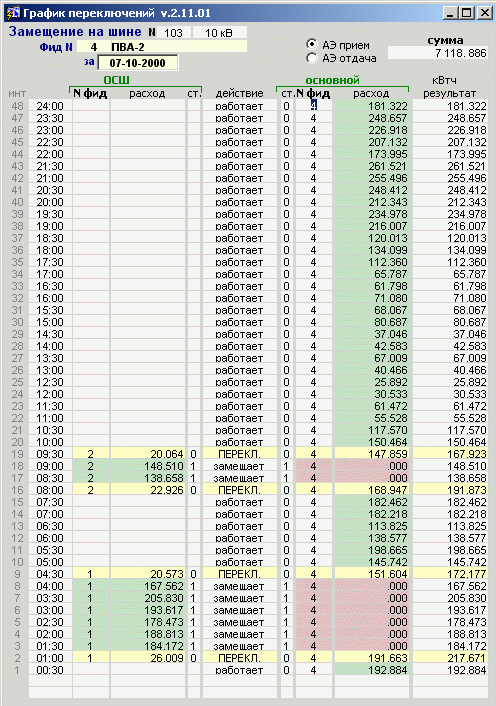Select the highlighted N фид cell at 24:00
This screenshot has width=496, height=706.
click(314, 106)
